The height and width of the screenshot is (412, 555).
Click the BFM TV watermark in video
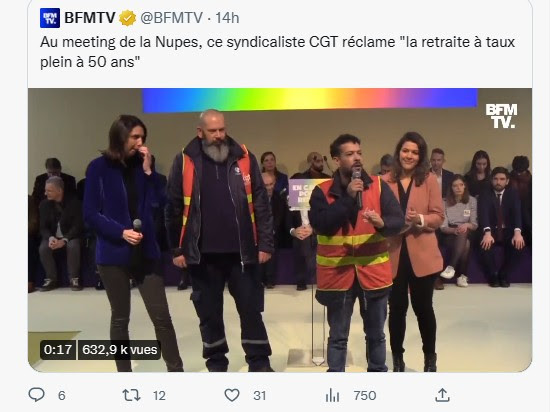click(x=501, y=116)
